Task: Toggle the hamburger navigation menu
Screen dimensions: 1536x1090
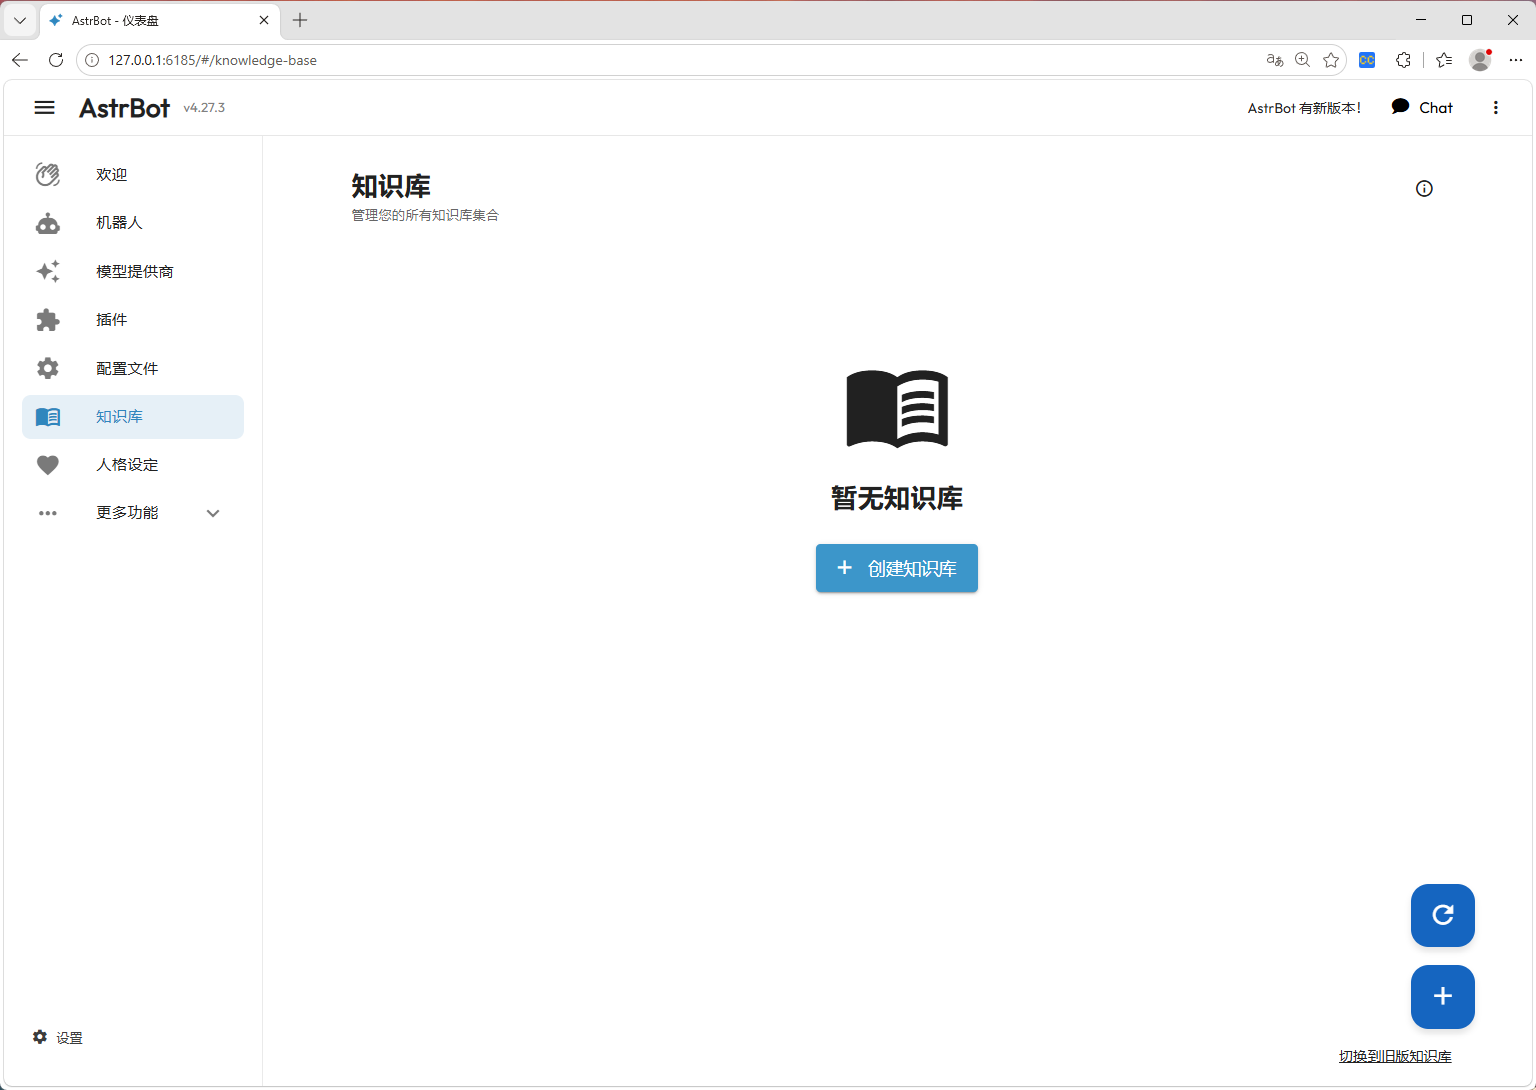Action: tap(44, 108)
